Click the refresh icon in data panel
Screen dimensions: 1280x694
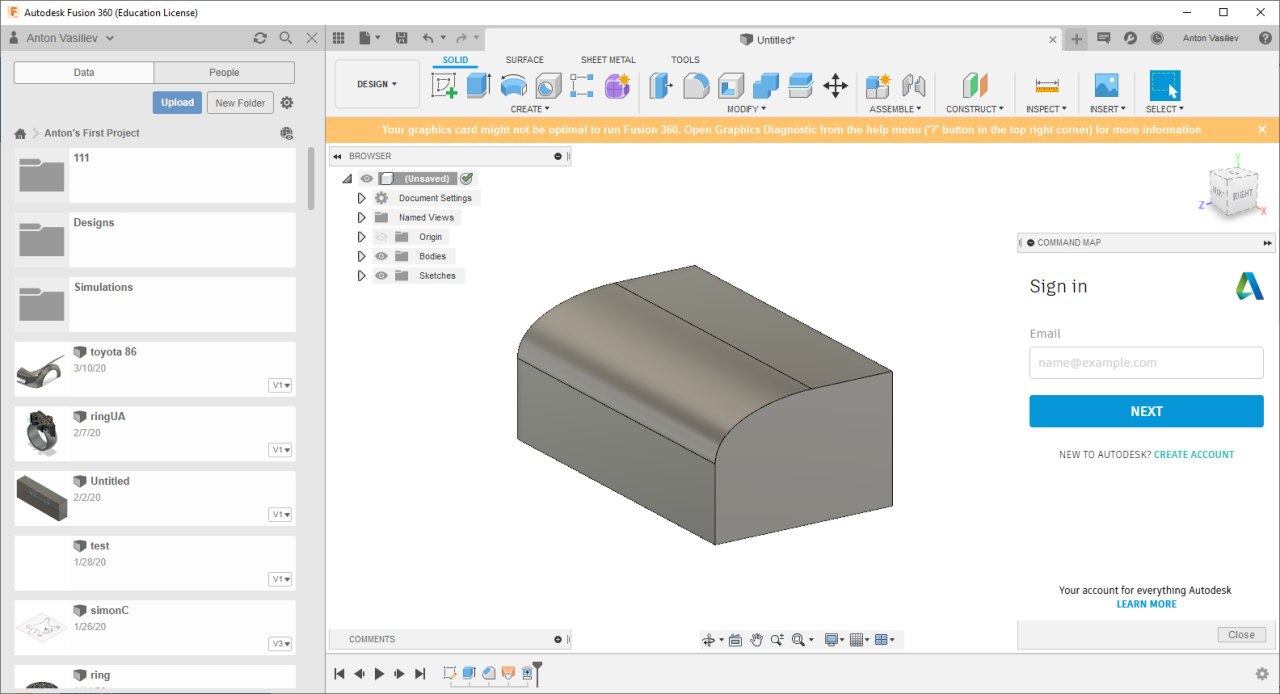tap(260, 38)
